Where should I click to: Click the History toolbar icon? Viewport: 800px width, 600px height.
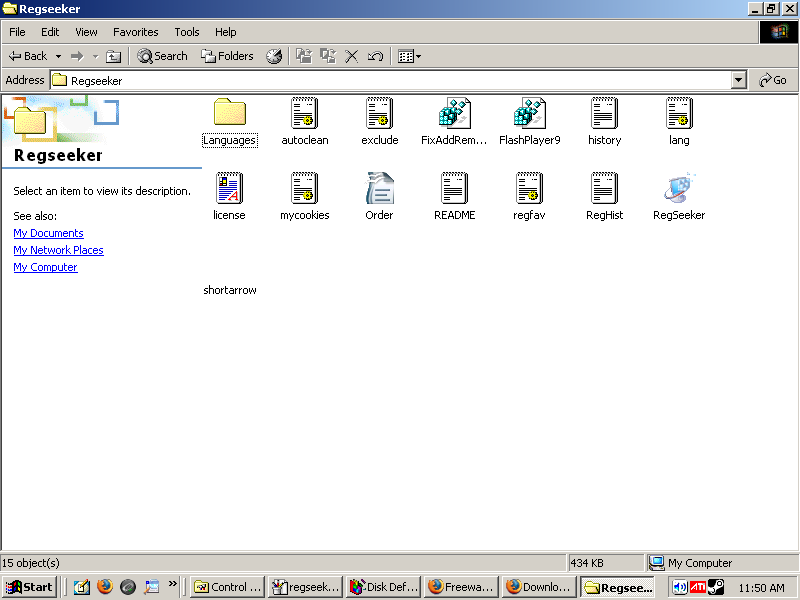coord(274,56)
